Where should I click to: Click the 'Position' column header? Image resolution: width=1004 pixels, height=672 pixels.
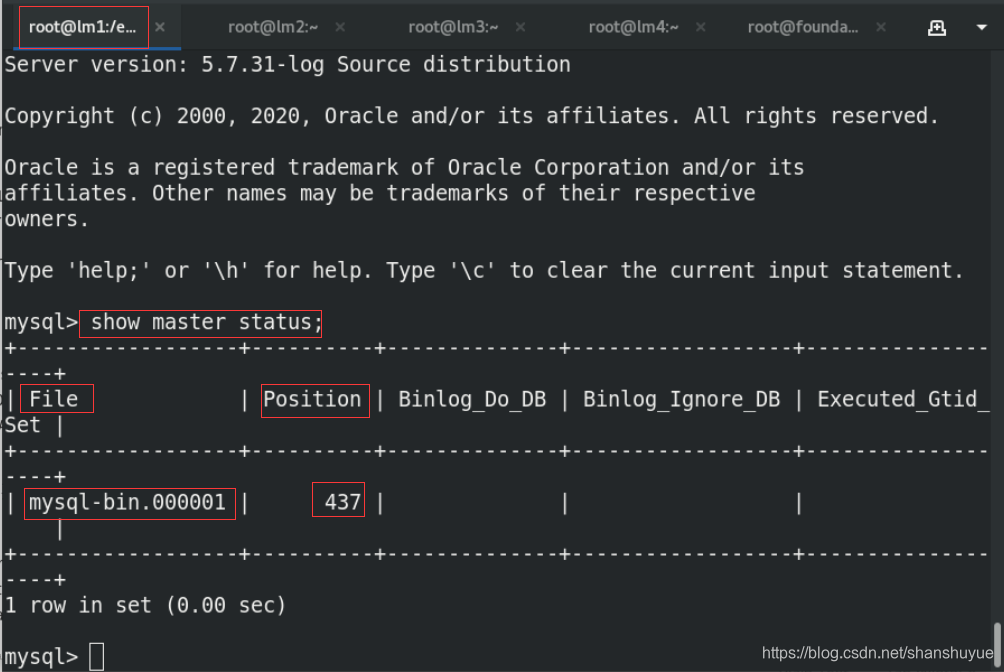(x=312, y=399)
